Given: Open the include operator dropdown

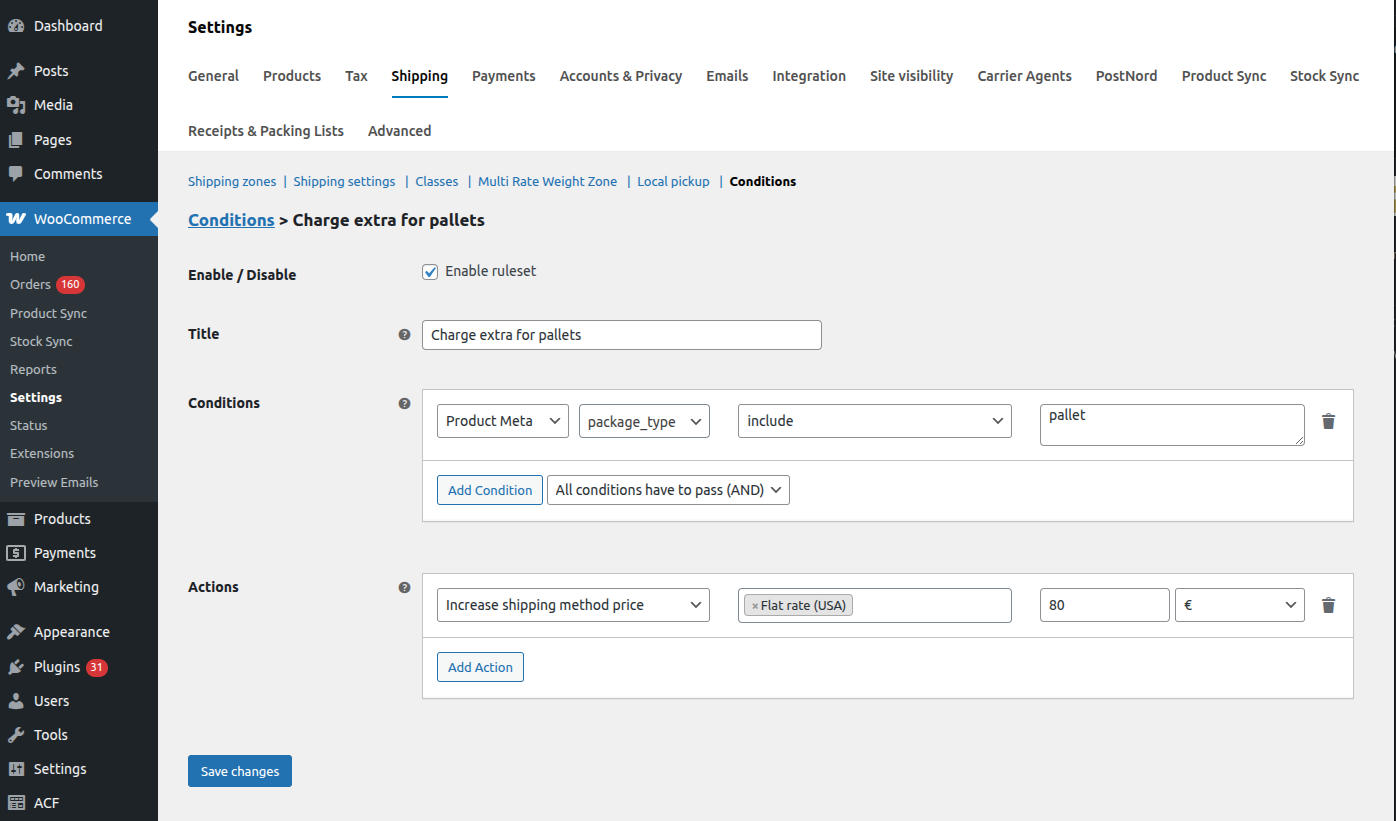Looking at the screenshot, I should pyautogui.click(x=874, y=421).
